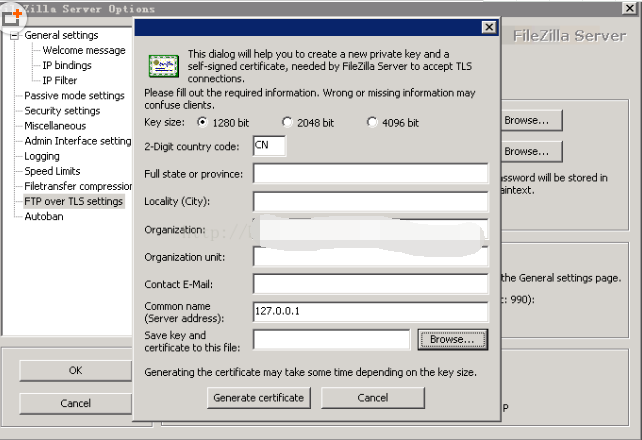Open the Welcome message settings page

[x=84, y=51]
